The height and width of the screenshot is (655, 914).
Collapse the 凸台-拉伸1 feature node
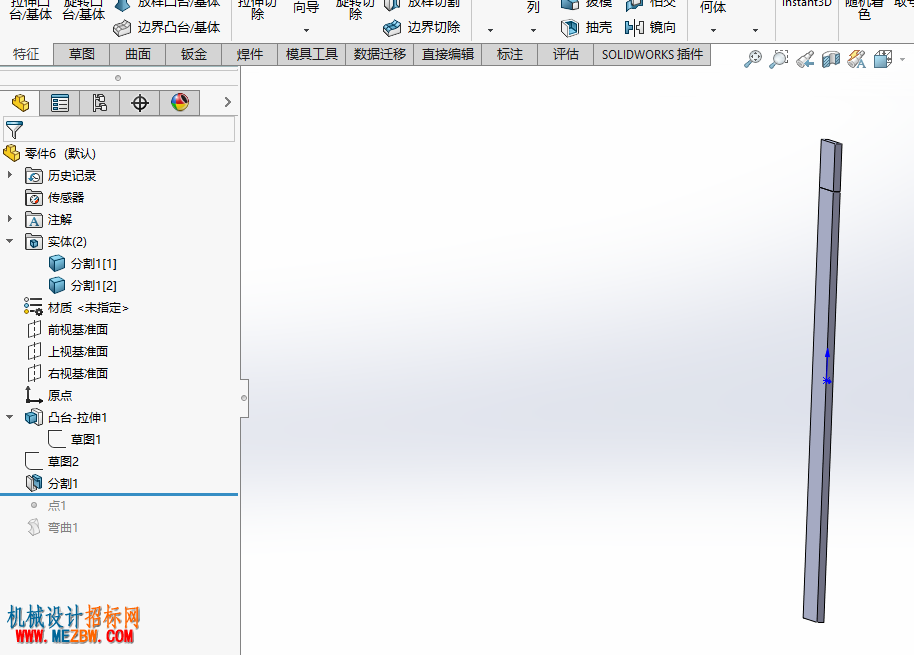[x=9, y=417]
